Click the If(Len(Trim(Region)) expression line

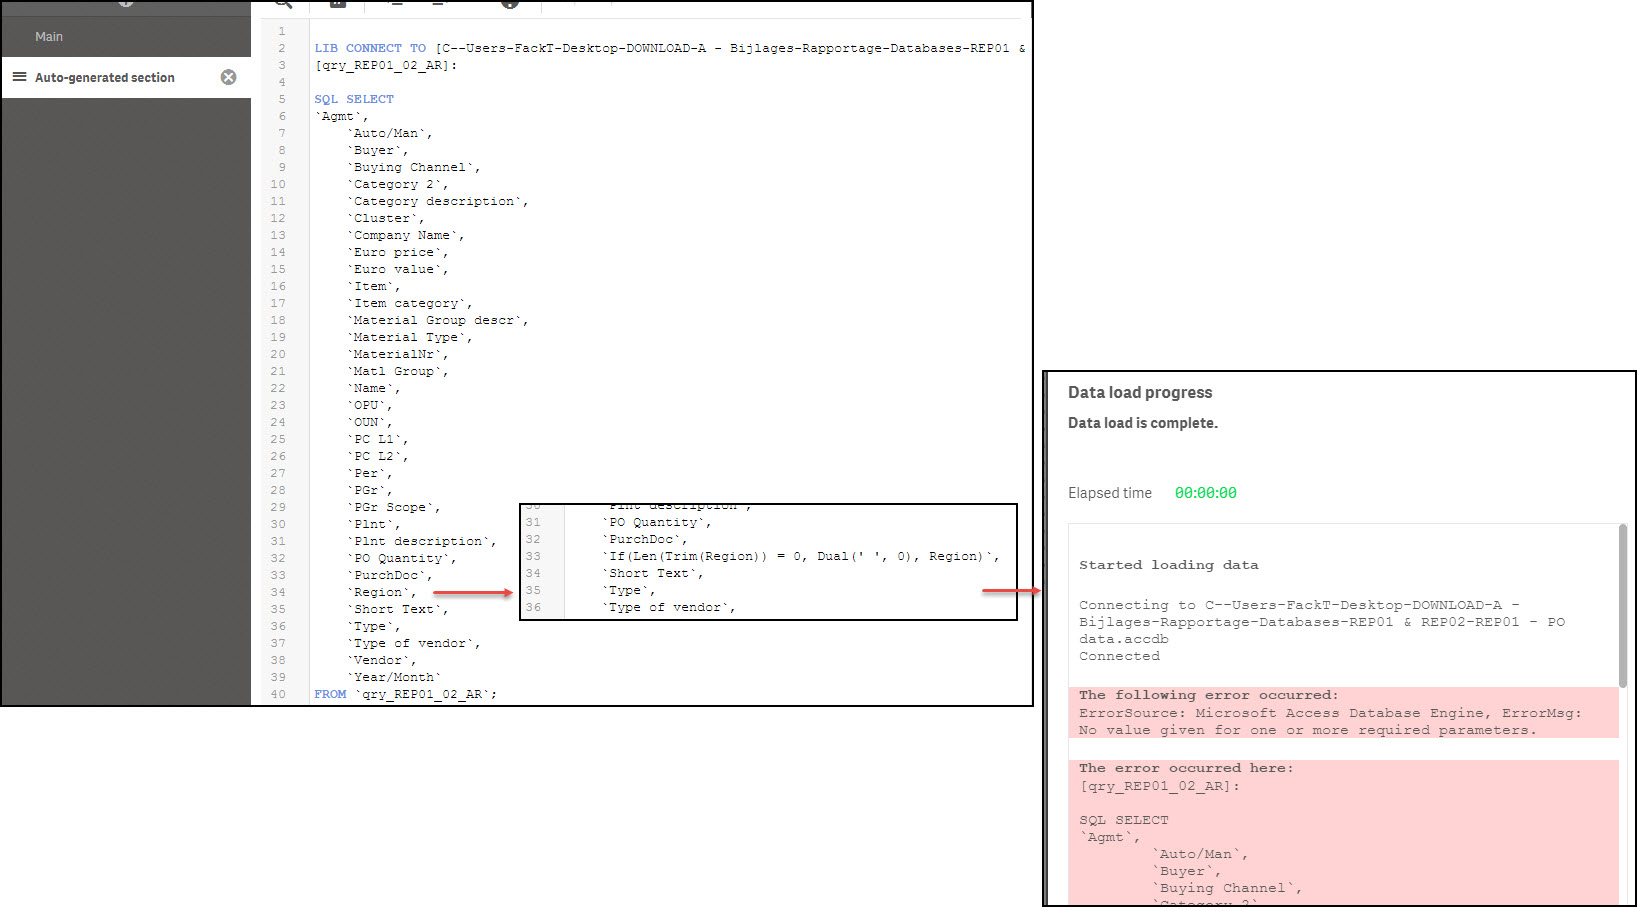tap(801, 556)
